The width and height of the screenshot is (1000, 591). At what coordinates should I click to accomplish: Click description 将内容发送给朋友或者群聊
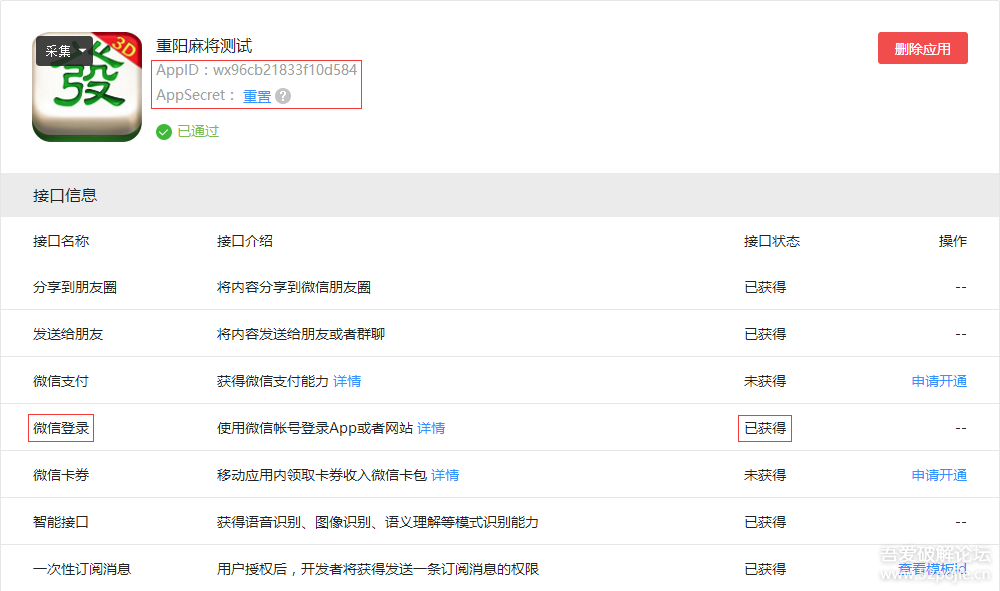pyautogui.click(x=301, y=335)
